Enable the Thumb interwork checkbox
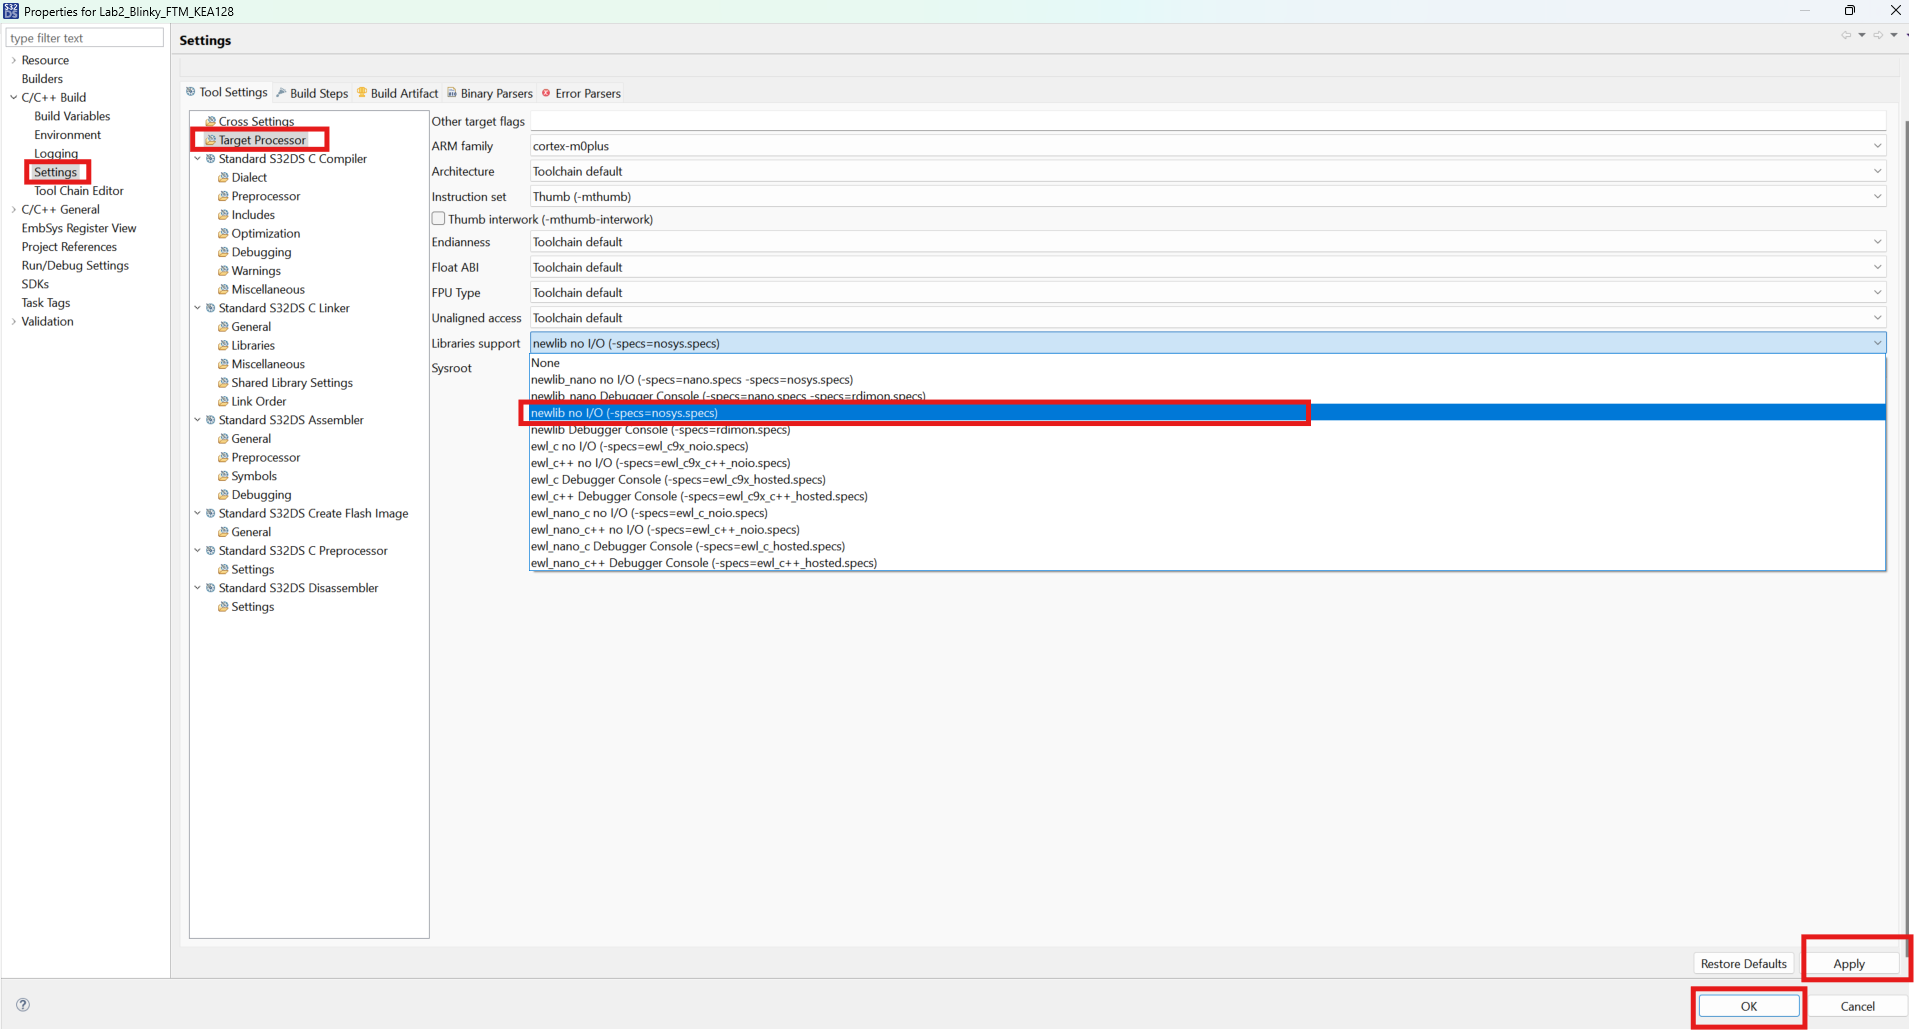This screenshot has height=1031, width=1914. point(438,218)
